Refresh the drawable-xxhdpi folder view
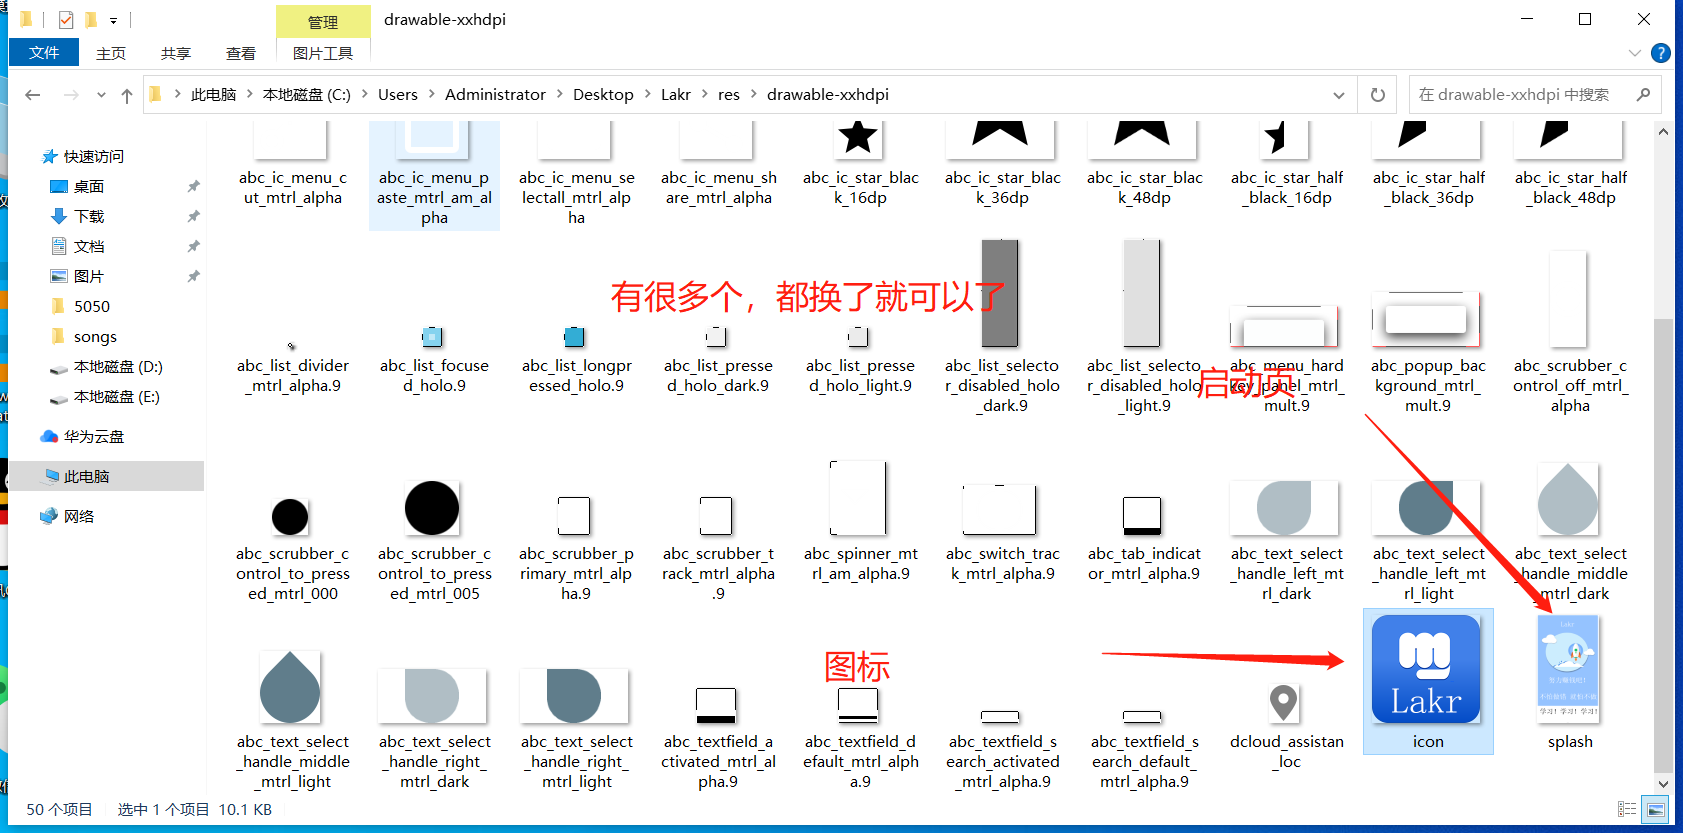1683x833 pixels. (1378, 95)
